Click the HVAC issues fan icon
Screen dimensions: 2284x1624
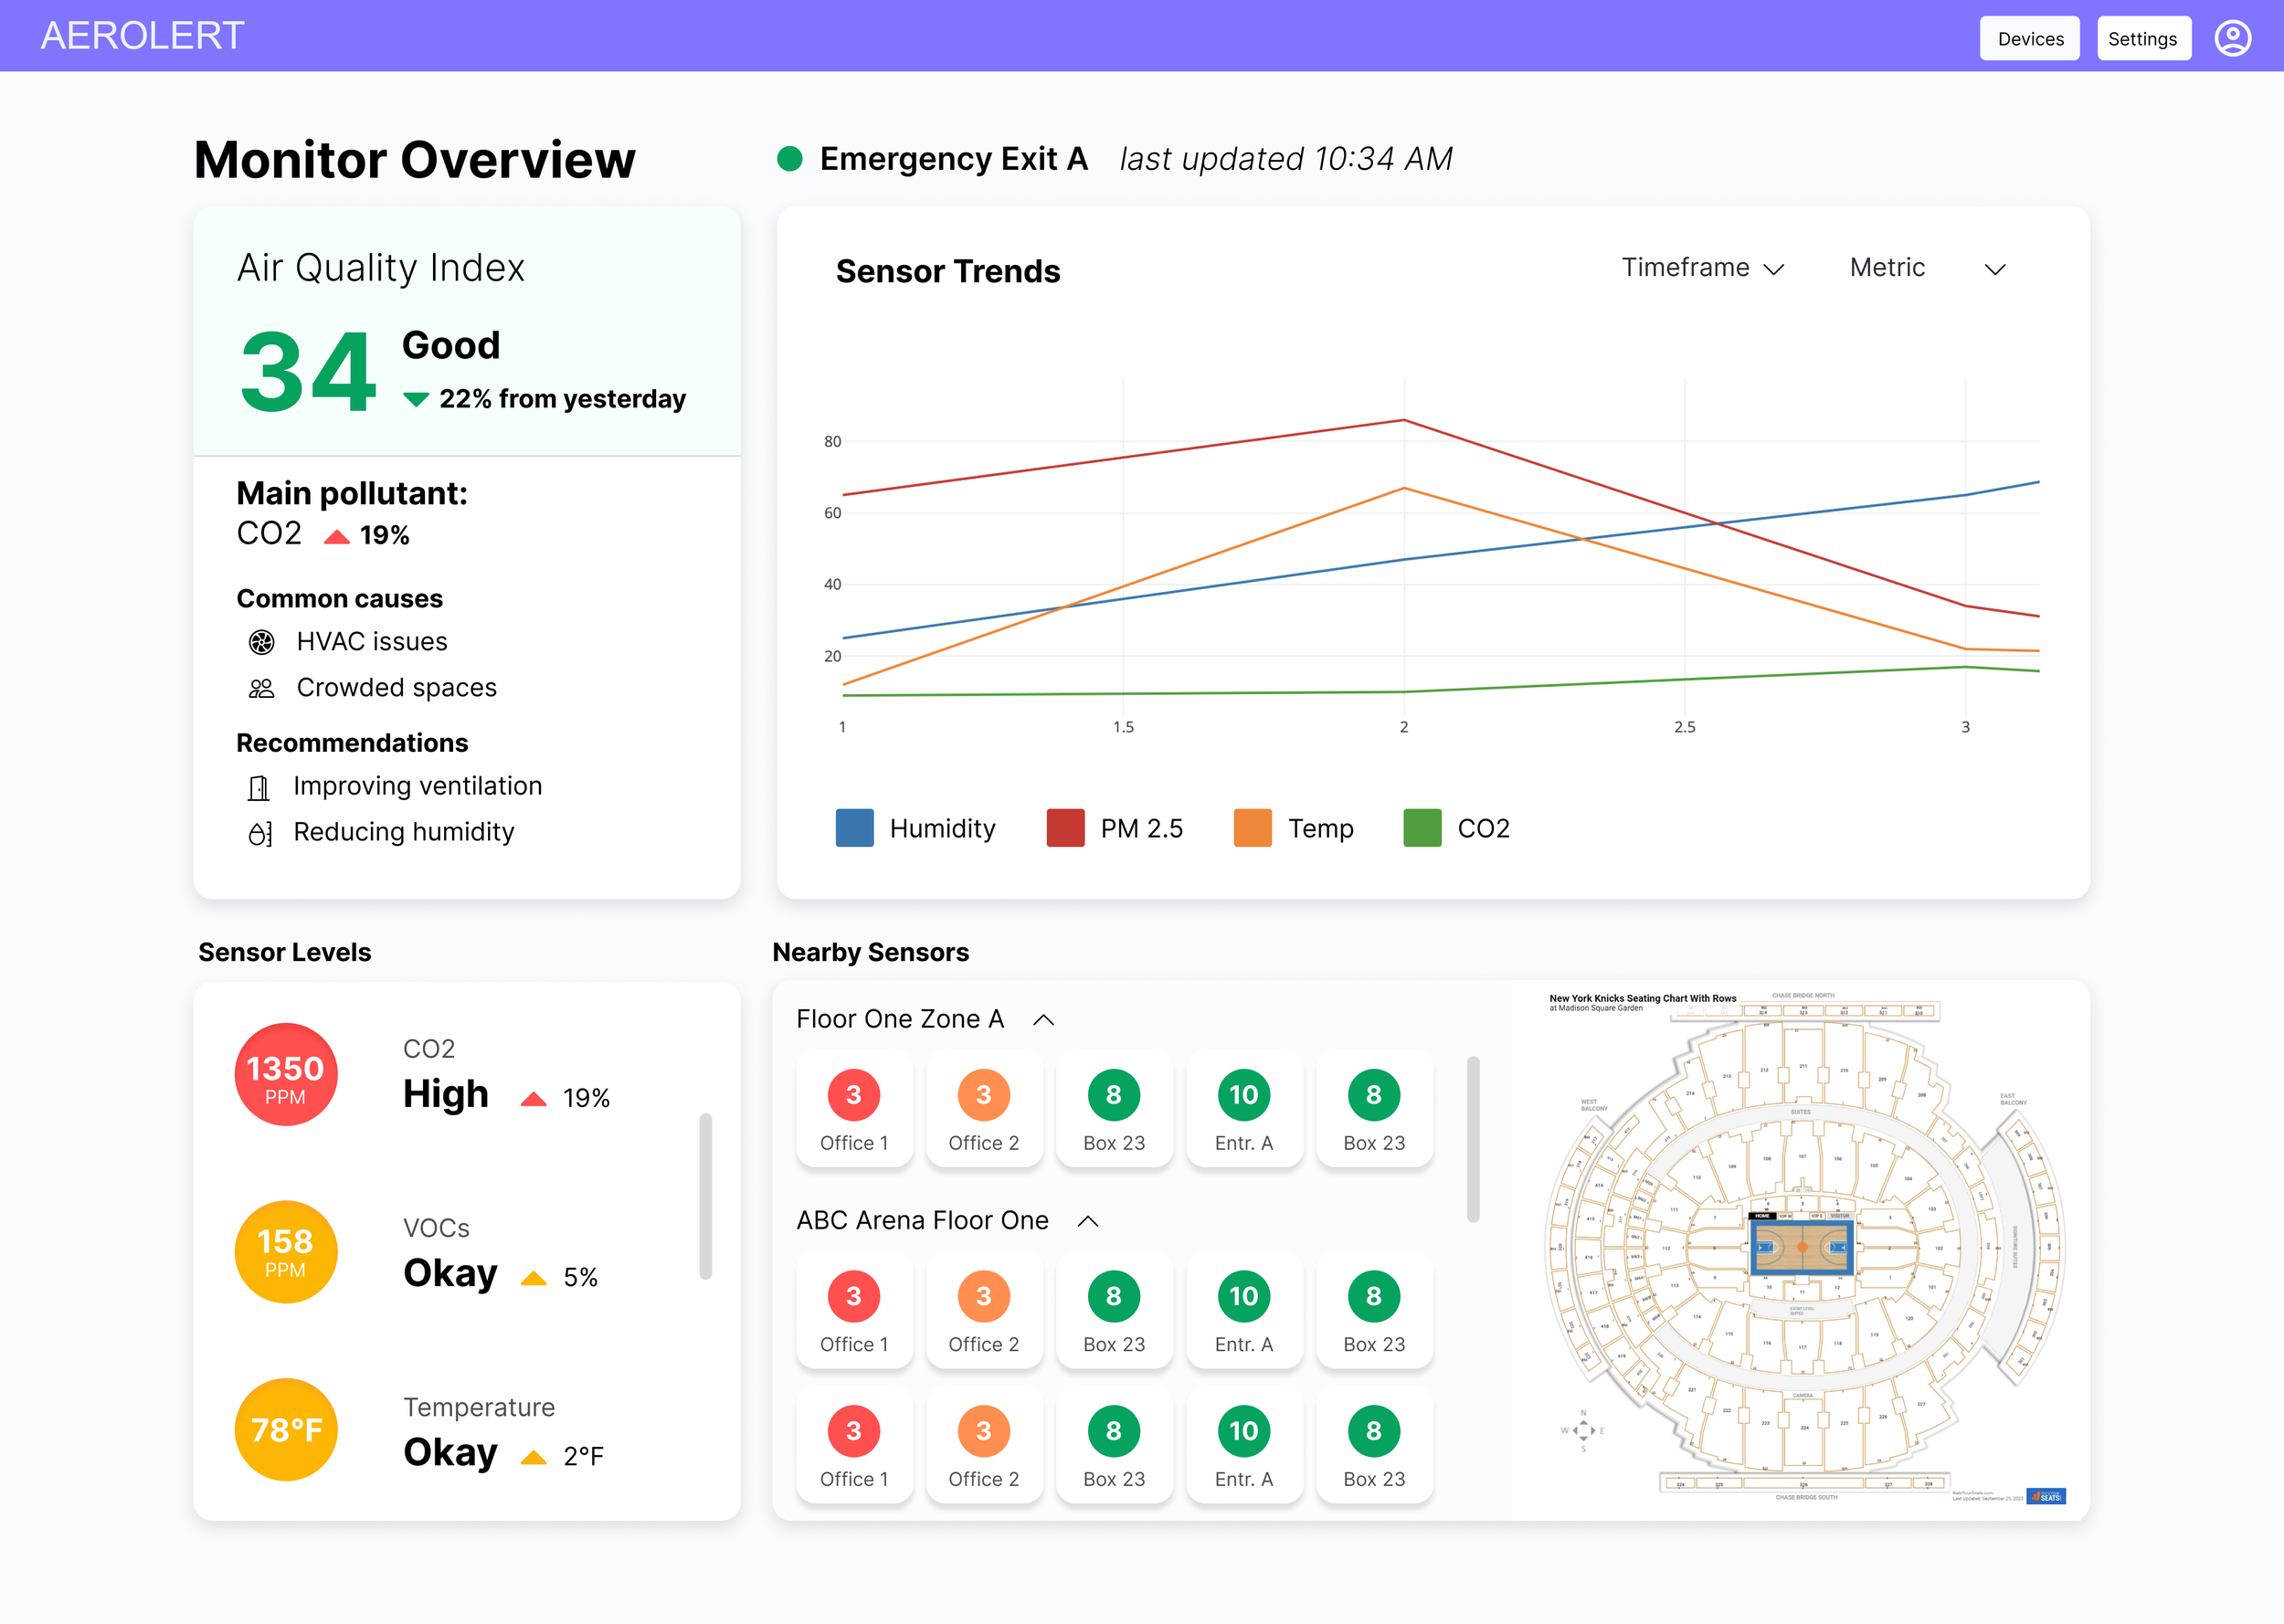coord(261,642)
